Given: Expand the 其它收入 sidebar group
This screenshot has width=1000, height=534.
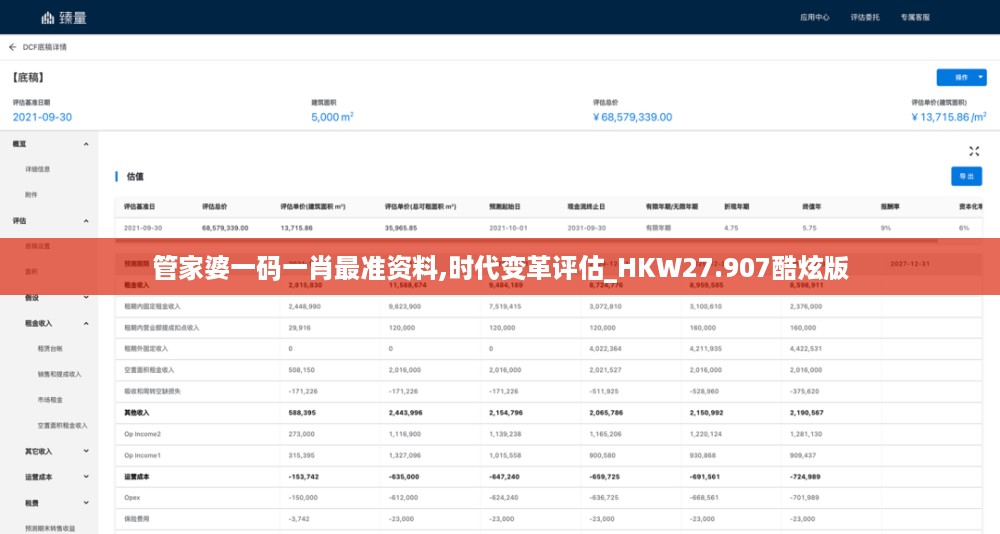Looking at the screenshot, I should [x=86, y=451].
